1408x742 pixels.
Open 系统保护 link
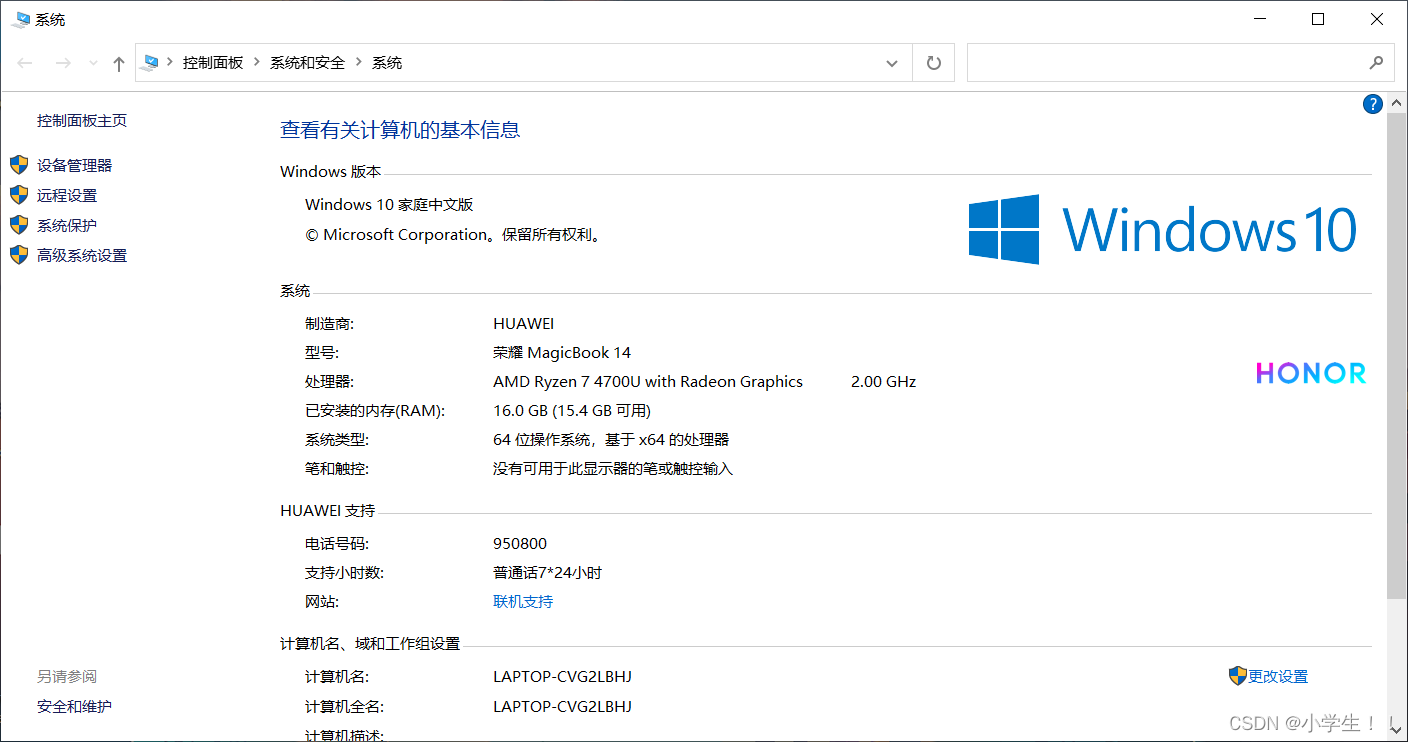pos(67,225)
